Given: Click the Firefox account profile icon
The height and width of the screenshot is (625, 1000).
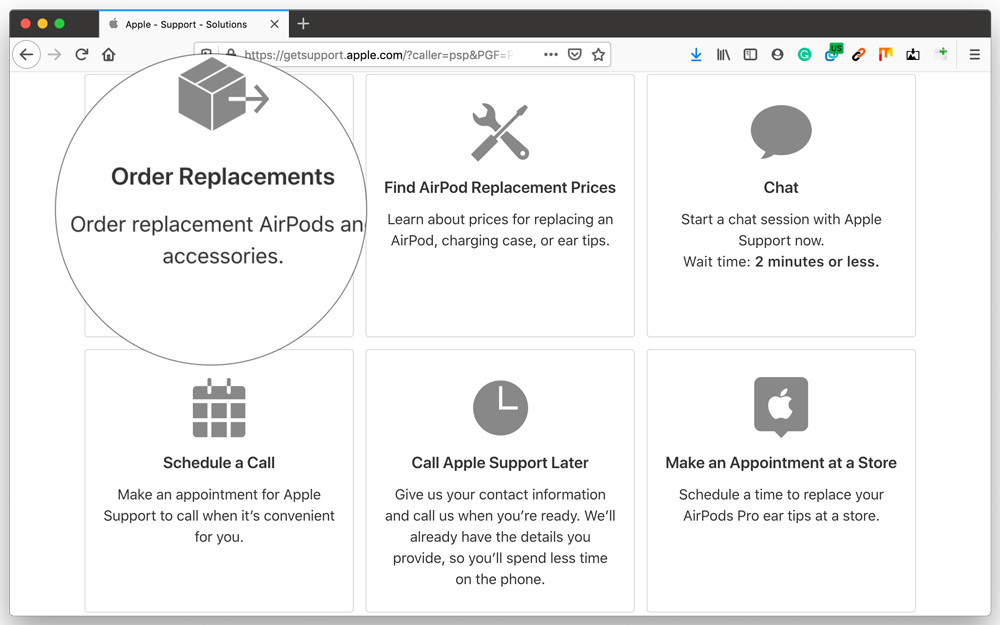Looking at the screenshot, I should (x=777, y=54).
